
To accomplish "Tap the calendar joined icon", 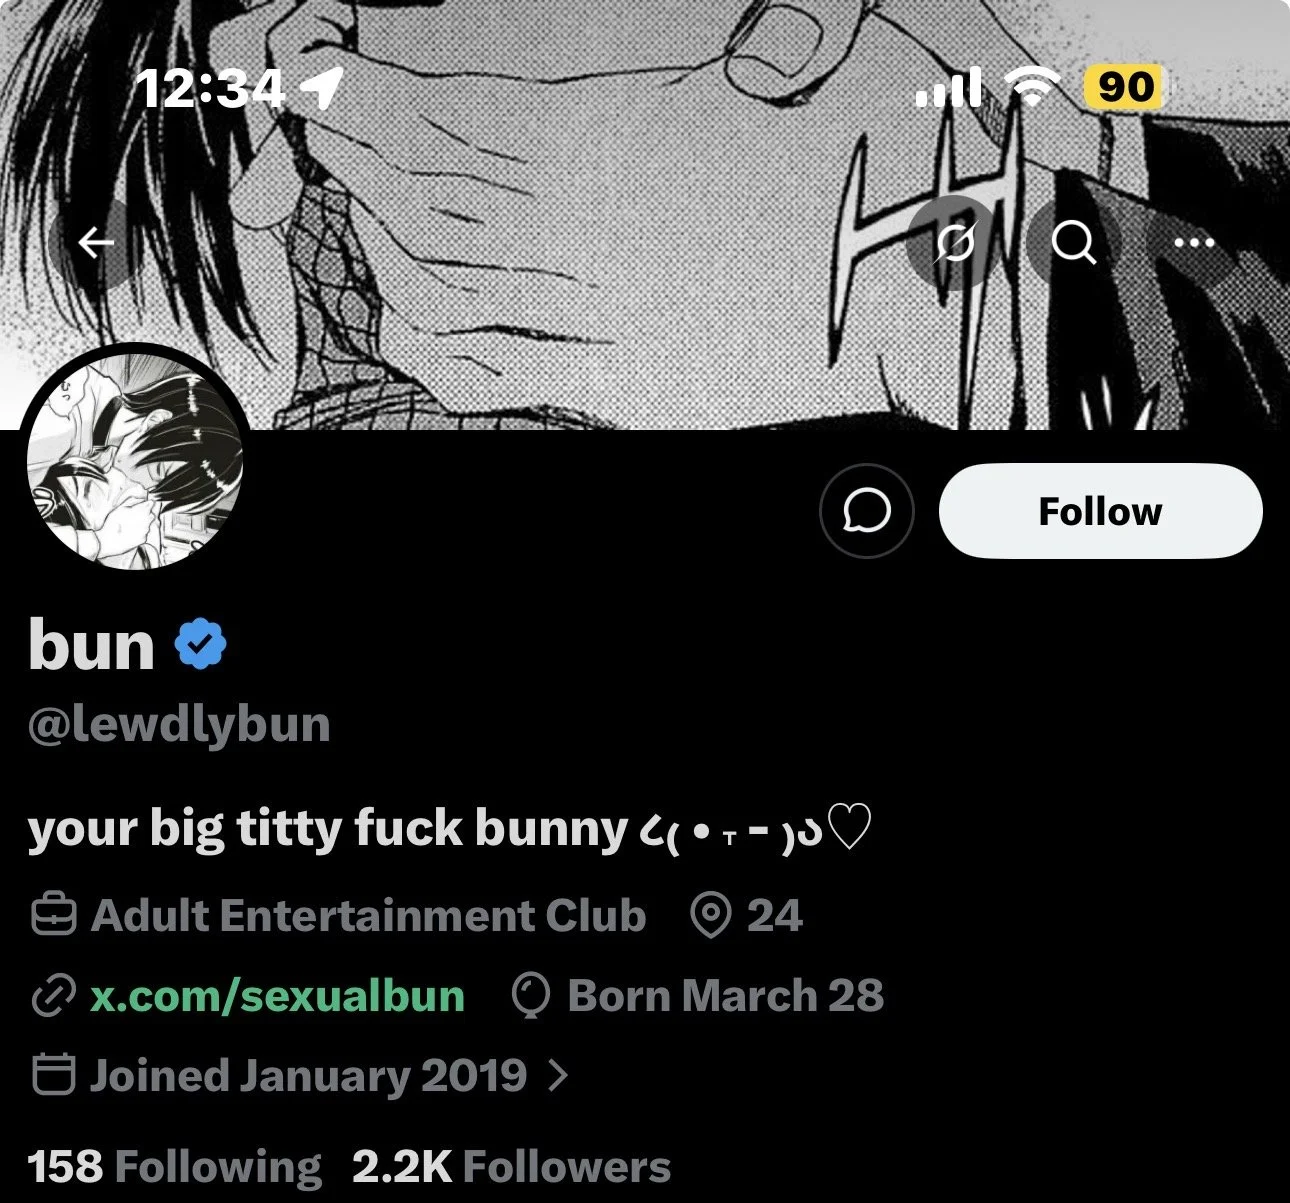I will click(x=53, y=1075).
